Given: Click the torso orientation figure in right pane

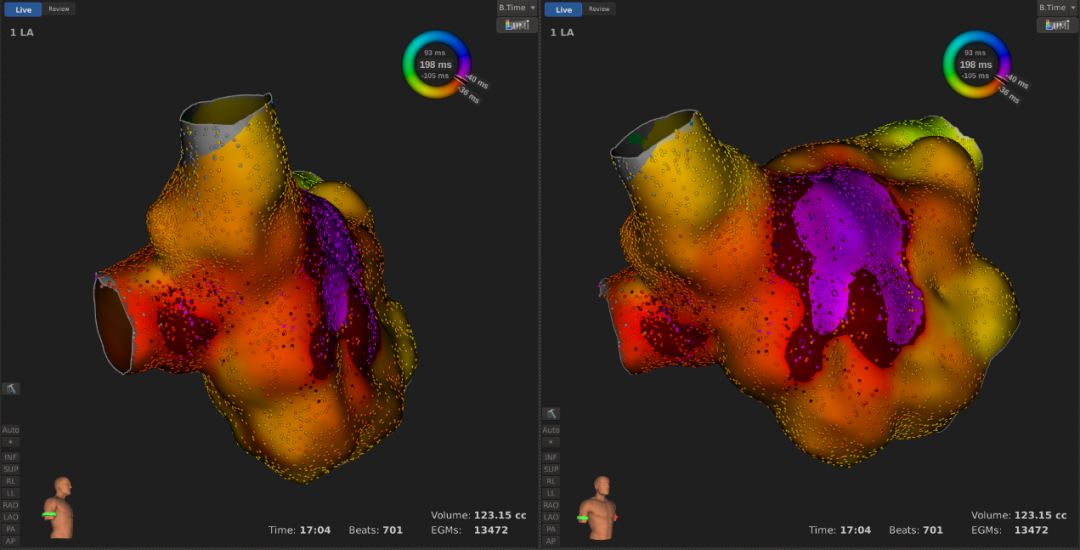Looking at the screenshot, I should [601, 507].
